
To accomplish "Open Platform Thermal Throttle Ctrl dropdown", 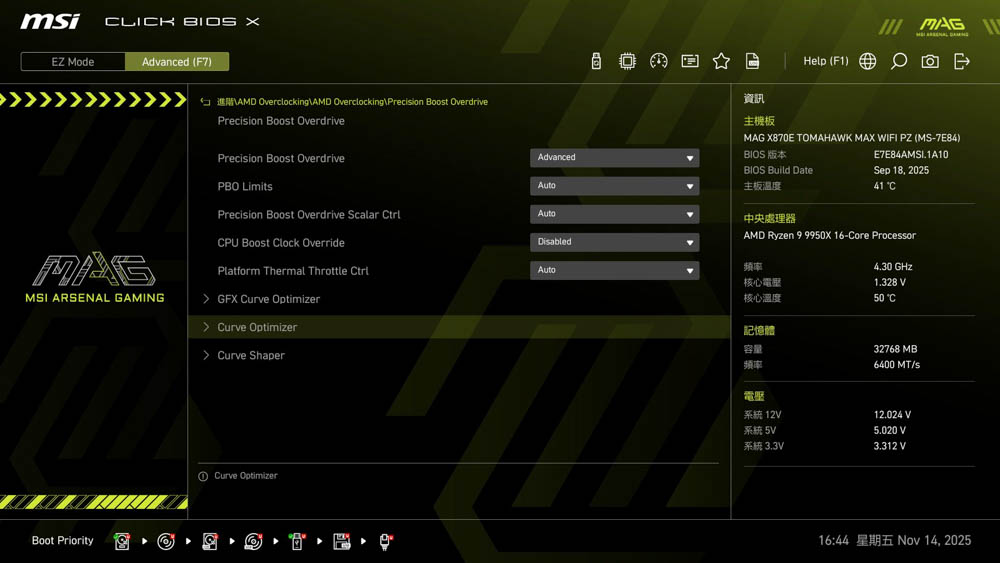I will point(614,270).
